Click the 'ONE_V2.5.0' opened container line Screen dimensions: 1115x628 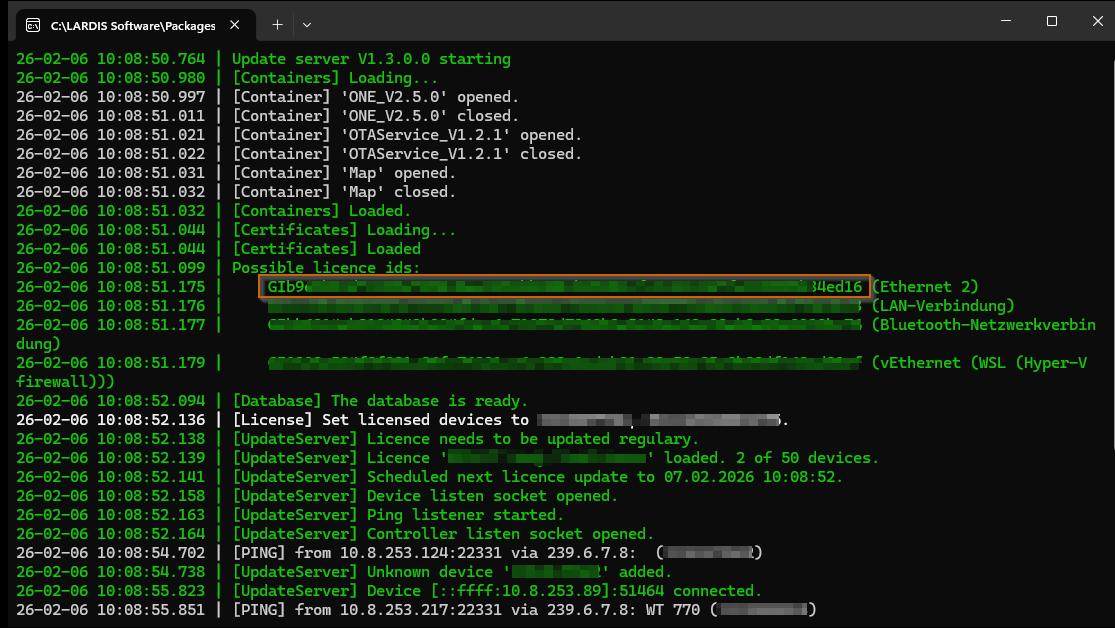[x=375, y=97]
